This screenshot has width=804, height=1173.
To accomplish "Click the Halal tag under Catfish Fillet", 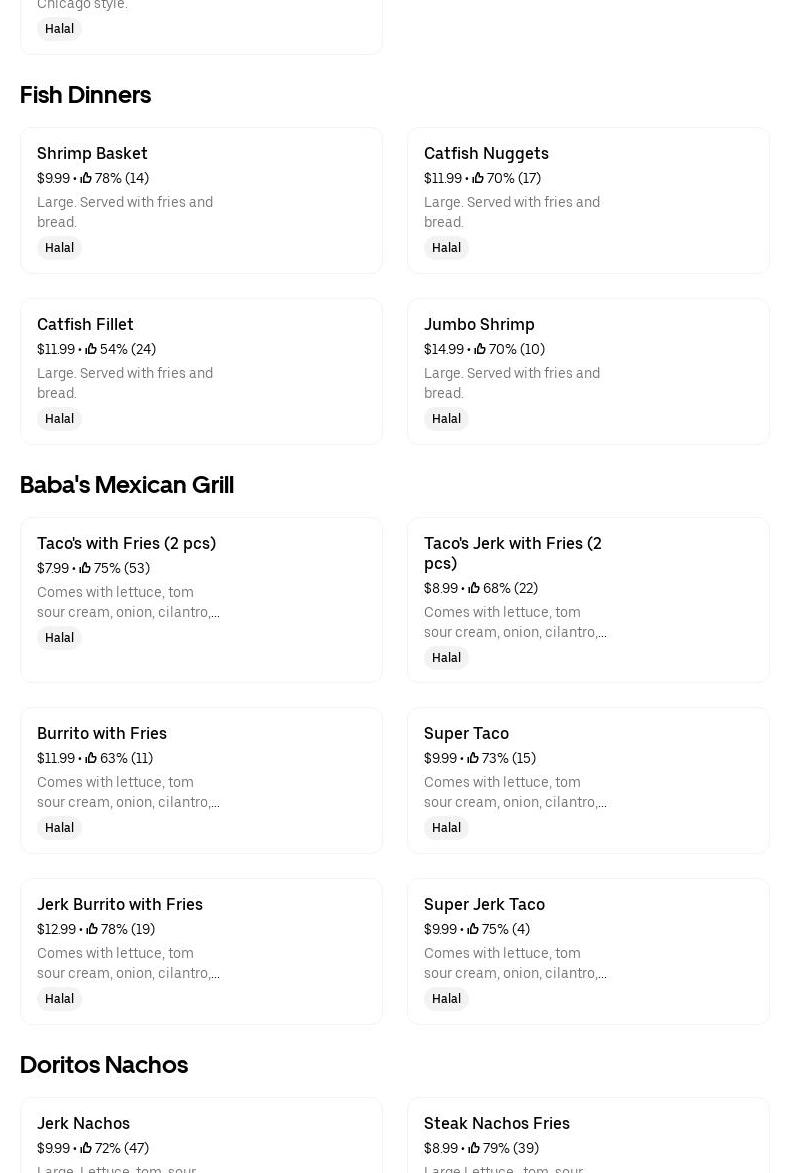I will click(59, 419).
